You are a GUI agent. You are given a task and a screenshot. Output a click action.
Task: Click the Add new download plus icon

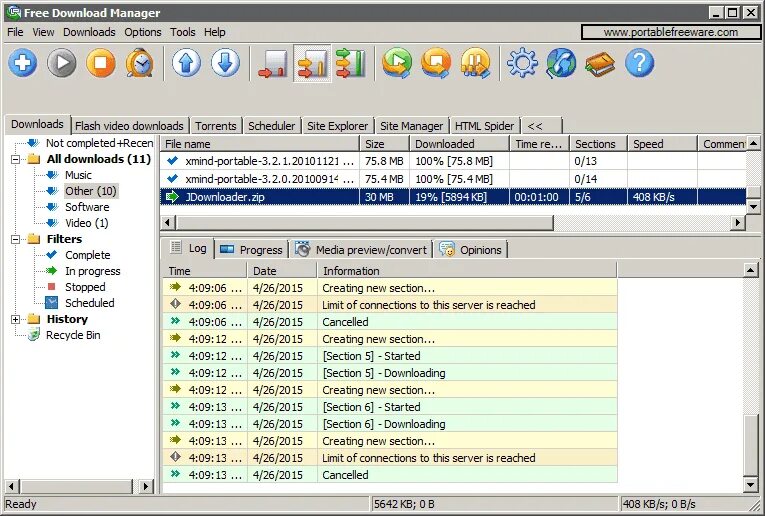click(22, 63)
